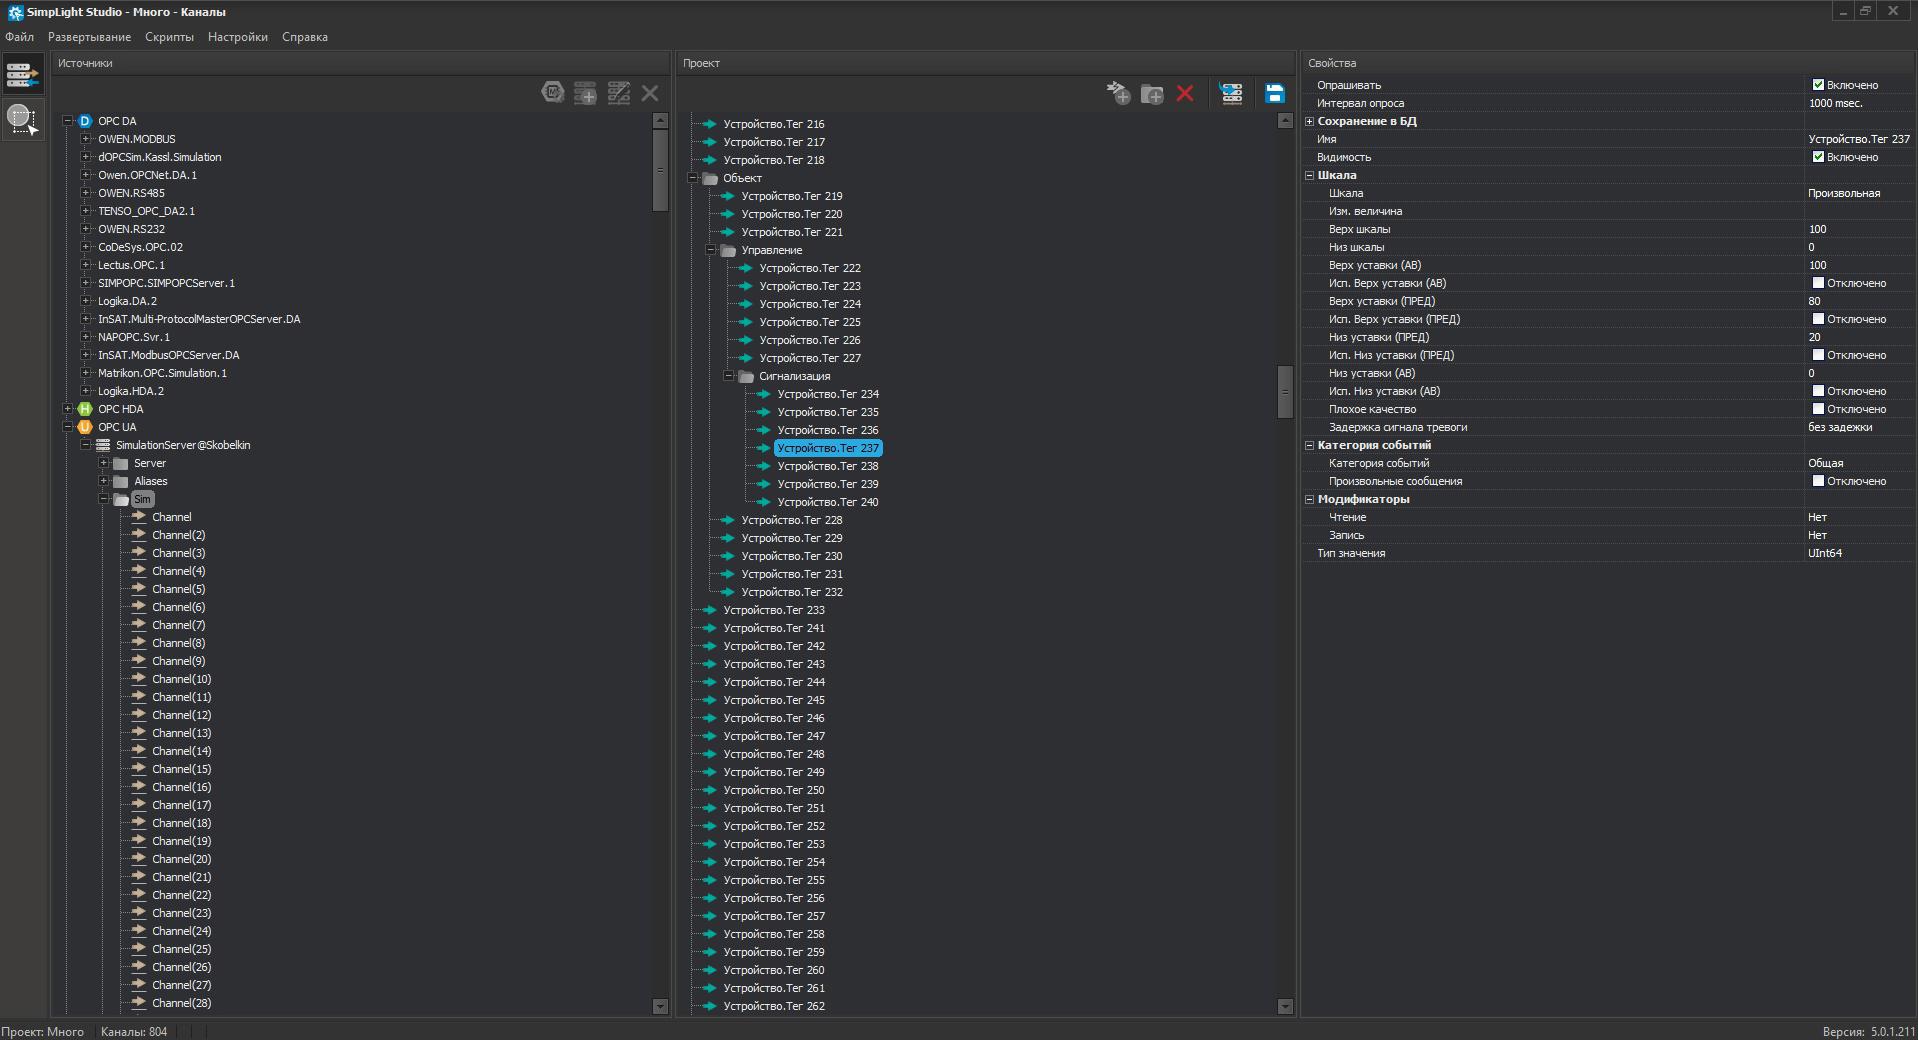Open the Шкала value Произвольная dropdown
Image resolution: width=1918 pixels, height=1040 pixels.
click(x=1858, y=193)
